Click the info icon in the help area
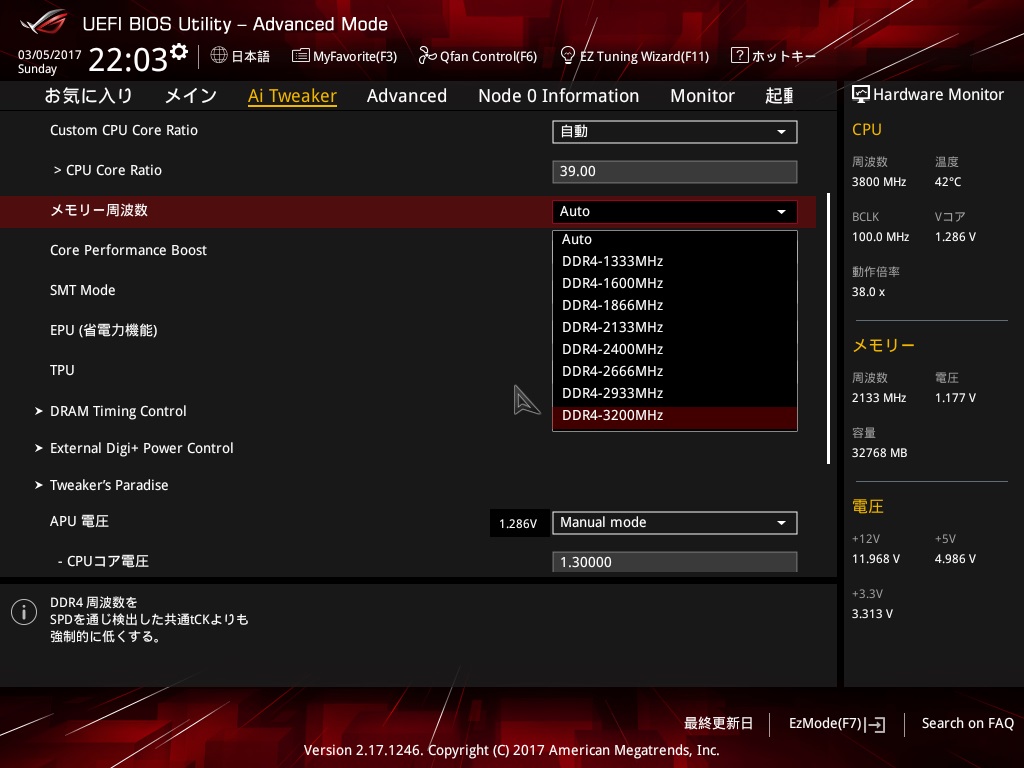 coord(24,612)
